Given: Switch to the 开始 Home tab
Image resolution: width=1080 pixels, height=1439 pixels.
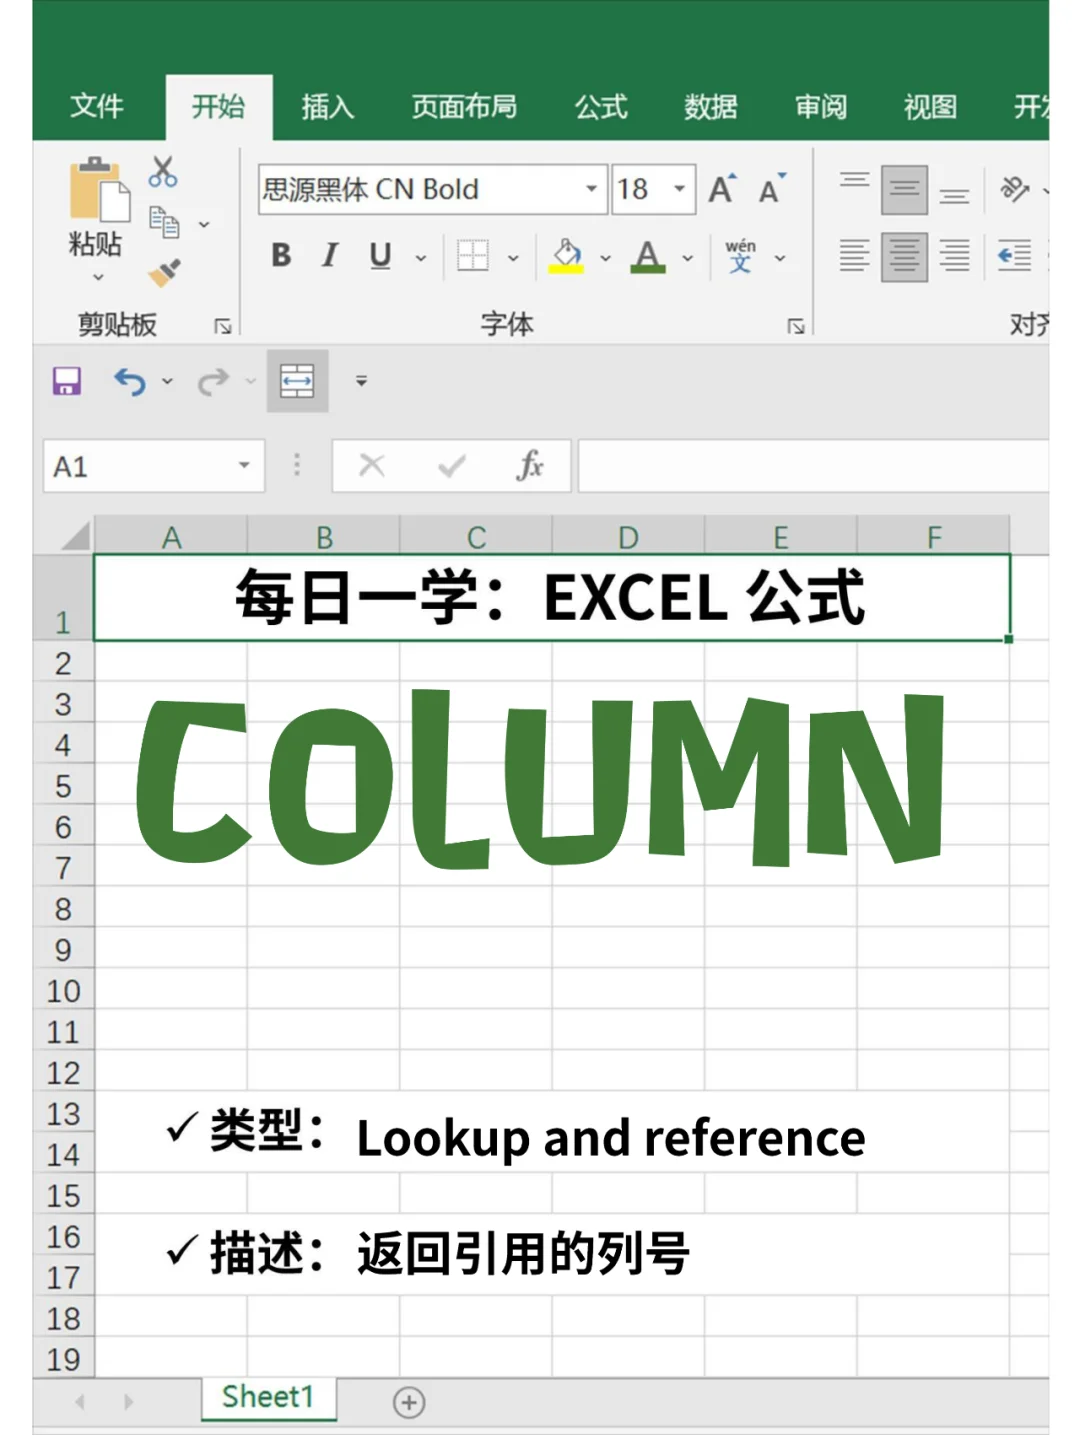Looking at the screenshot, I should [x=218, y=107].
